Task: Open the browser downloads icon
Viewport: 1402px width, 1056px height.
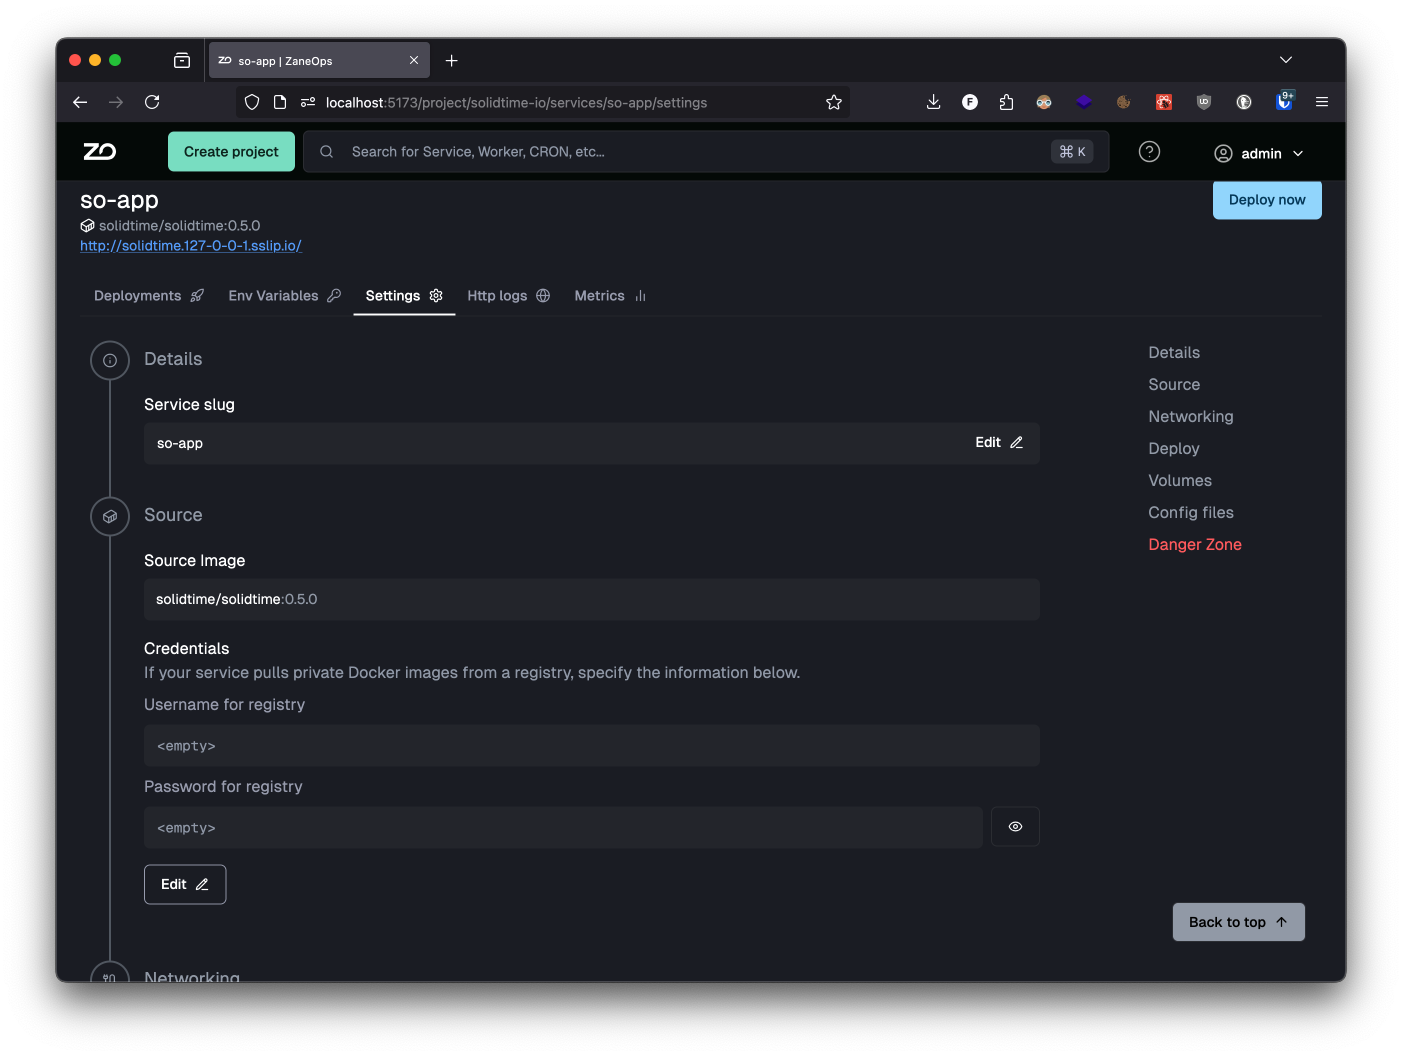Action: click(933, 102)
